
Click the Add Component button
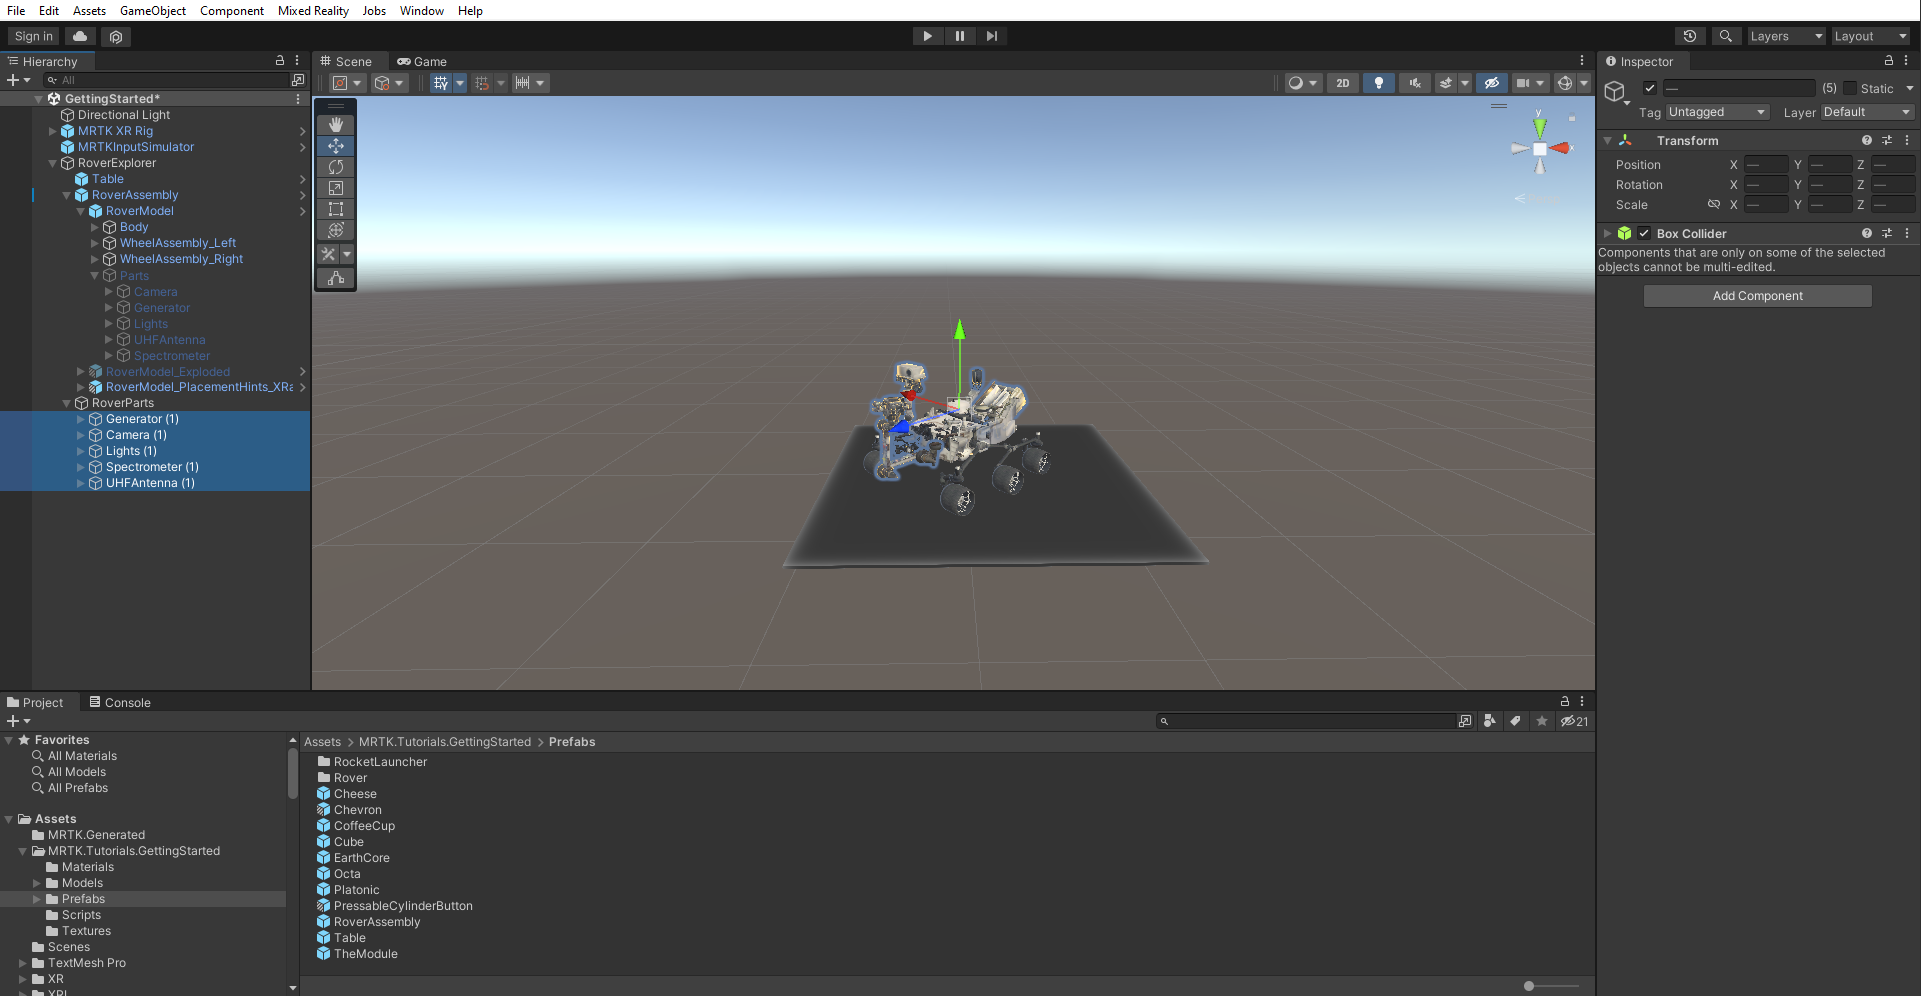tap(1757, 296)
